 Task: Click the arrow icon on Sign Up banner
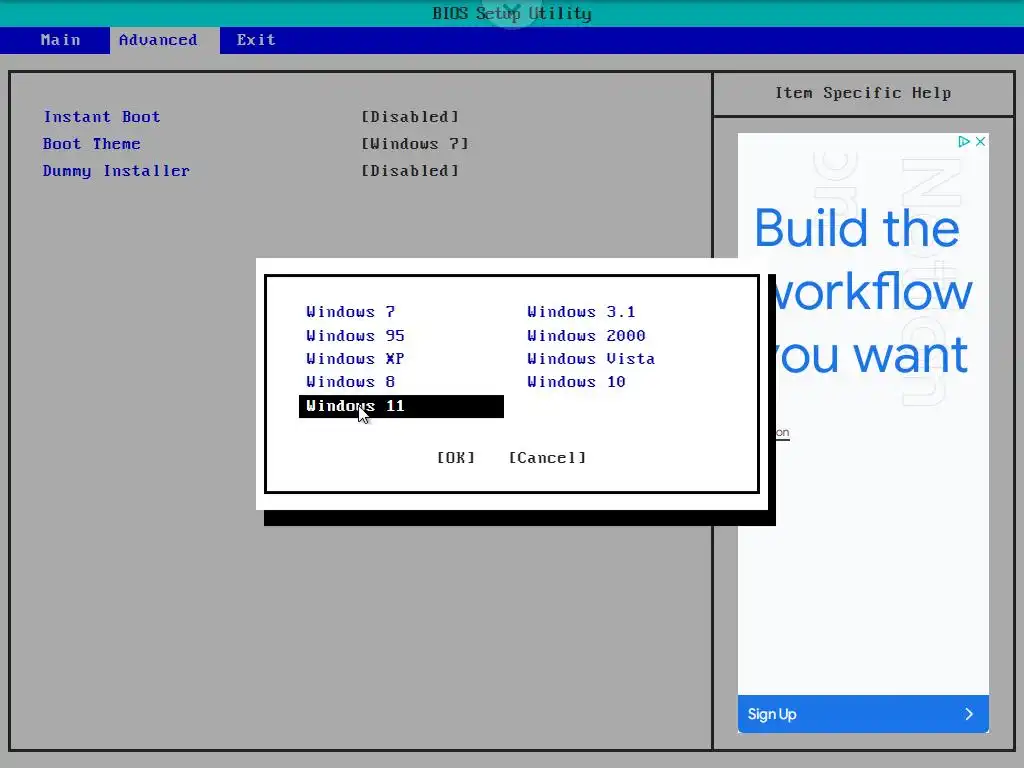click(969, 714)
